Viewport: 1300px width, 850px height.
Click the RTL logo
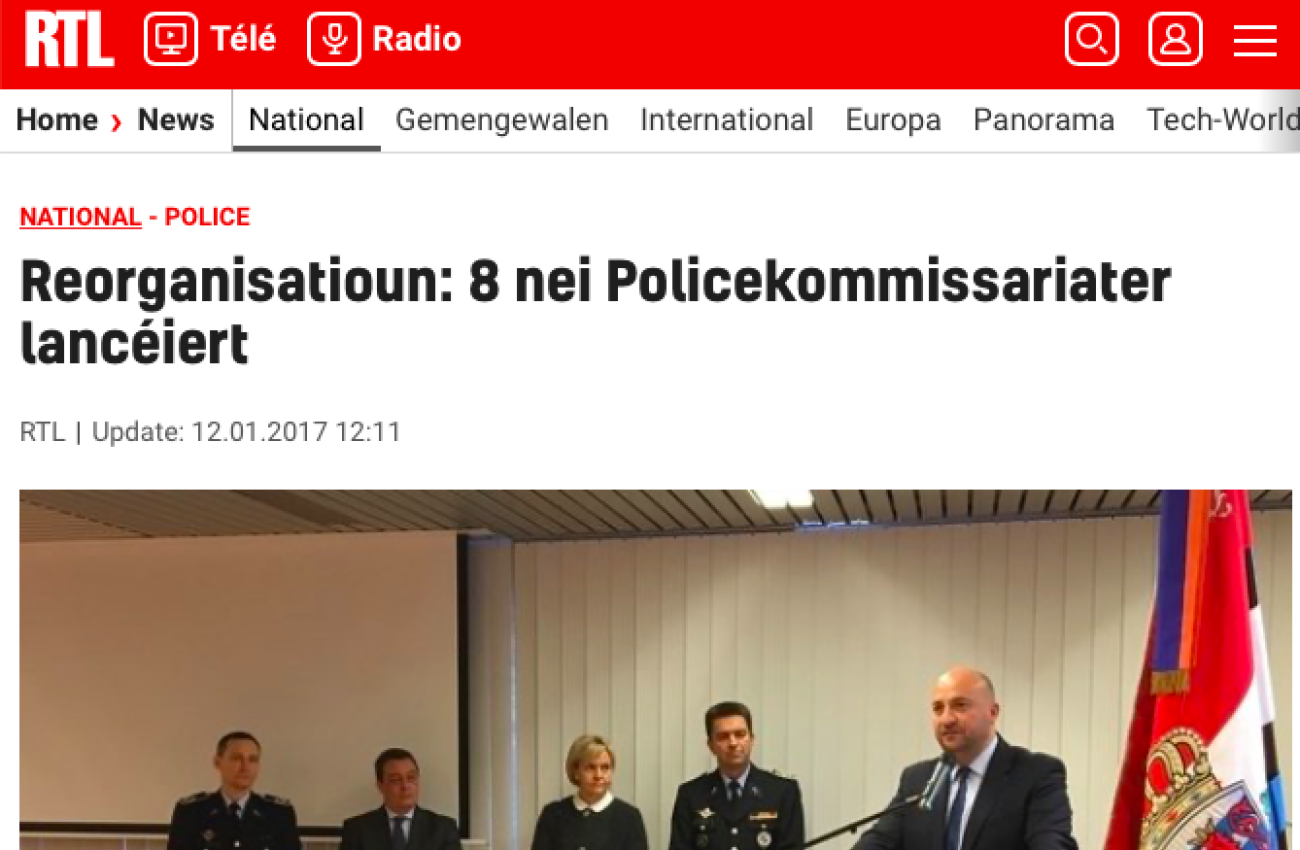coord(70,40)
